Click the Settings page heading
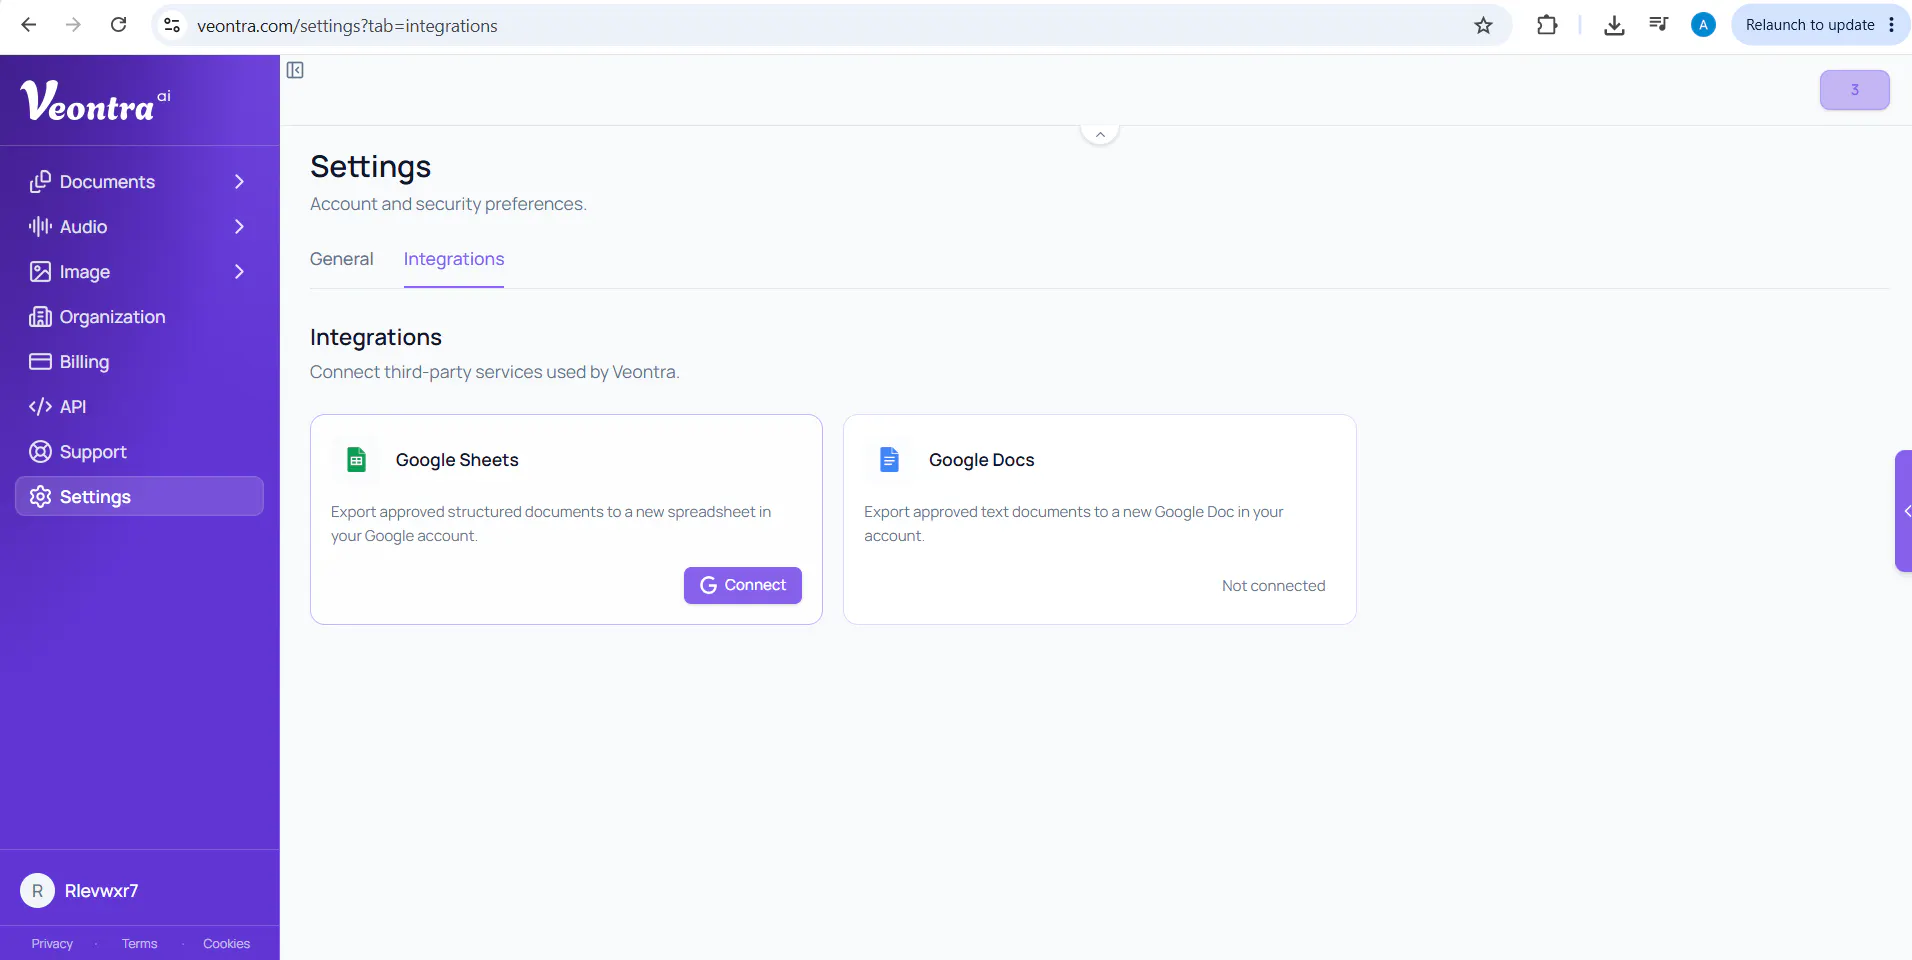Image resolution: width=1912 pixels, height=960 pixels. pyautogui.click(x=371, y=167)
